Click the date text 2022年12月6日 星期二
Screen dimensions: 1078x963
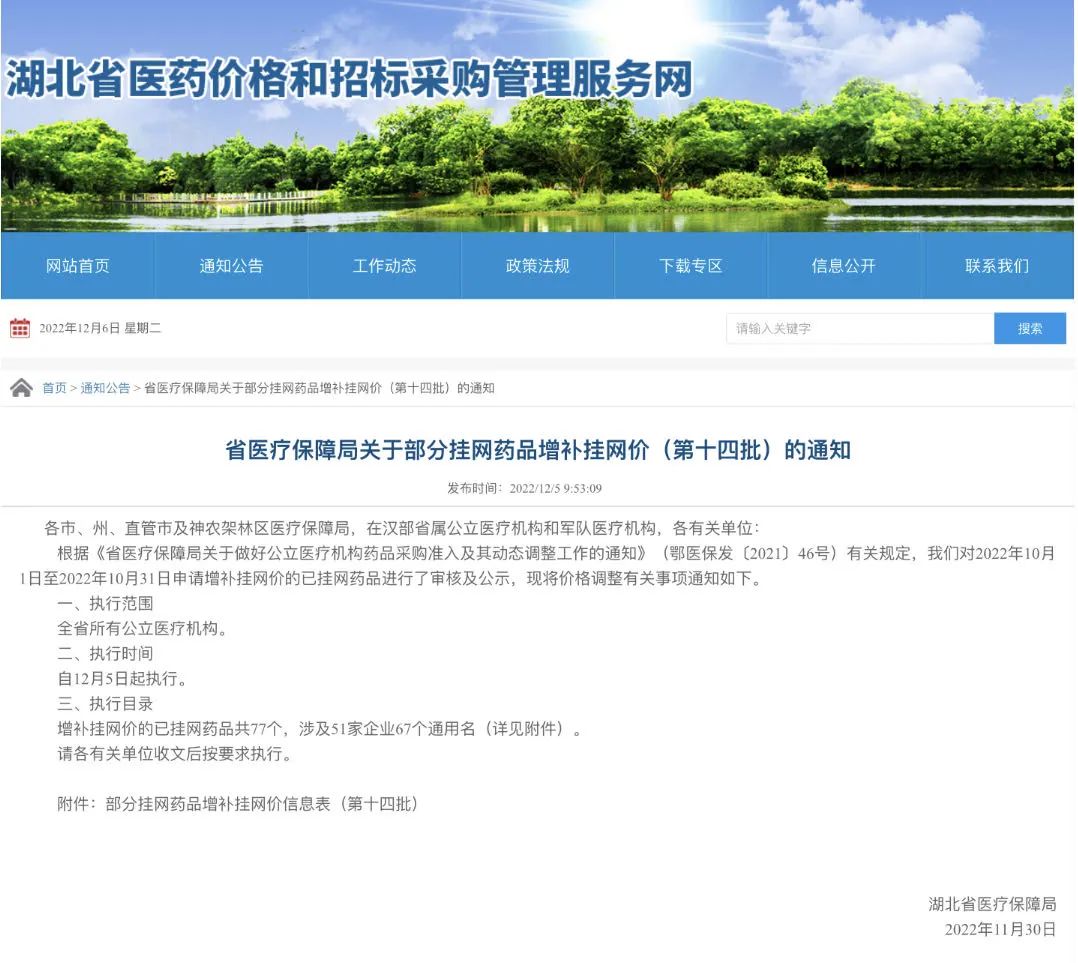(x=100, y=329)
